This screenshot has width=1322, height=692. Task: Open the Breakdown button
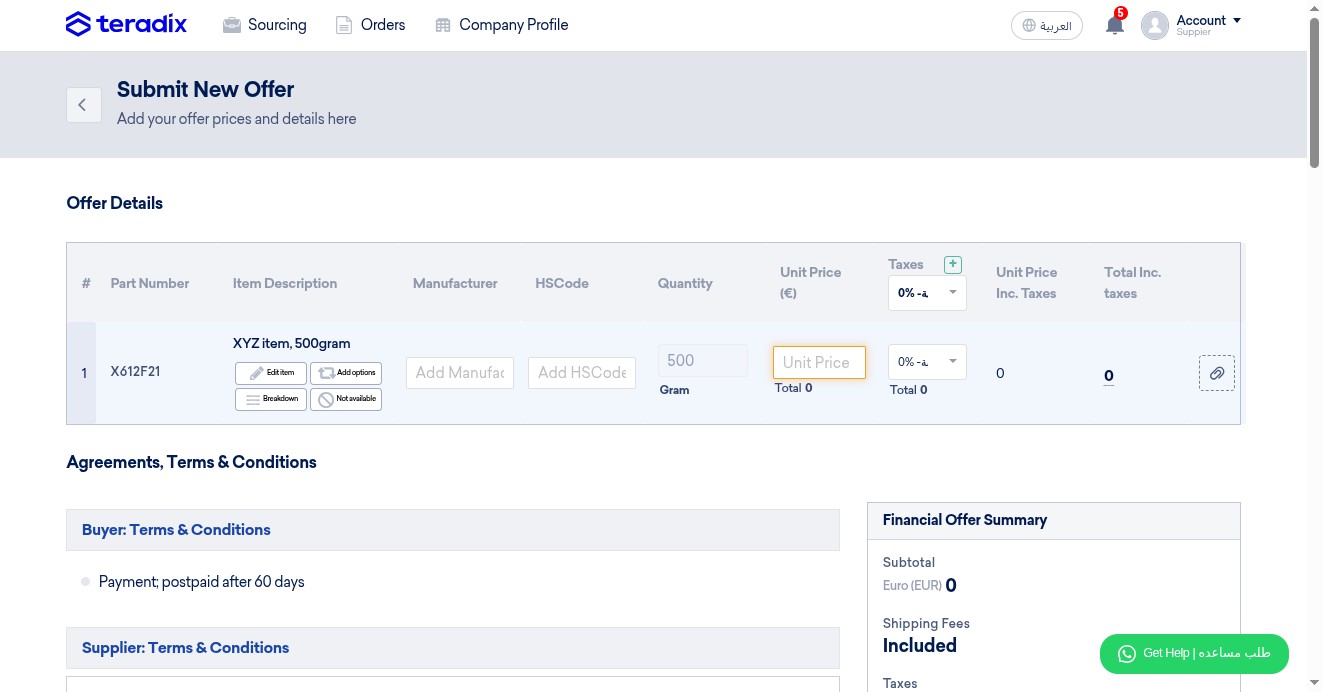[x=271, y=399]
